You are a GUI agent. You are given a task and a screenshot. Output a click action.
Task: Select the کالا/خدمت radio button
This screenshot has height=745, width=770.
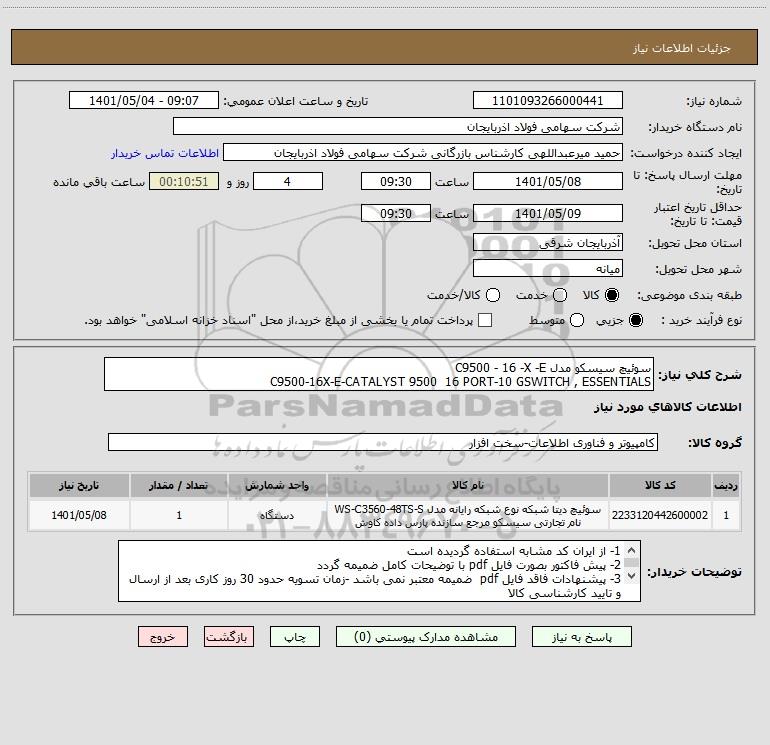[493, 295]
